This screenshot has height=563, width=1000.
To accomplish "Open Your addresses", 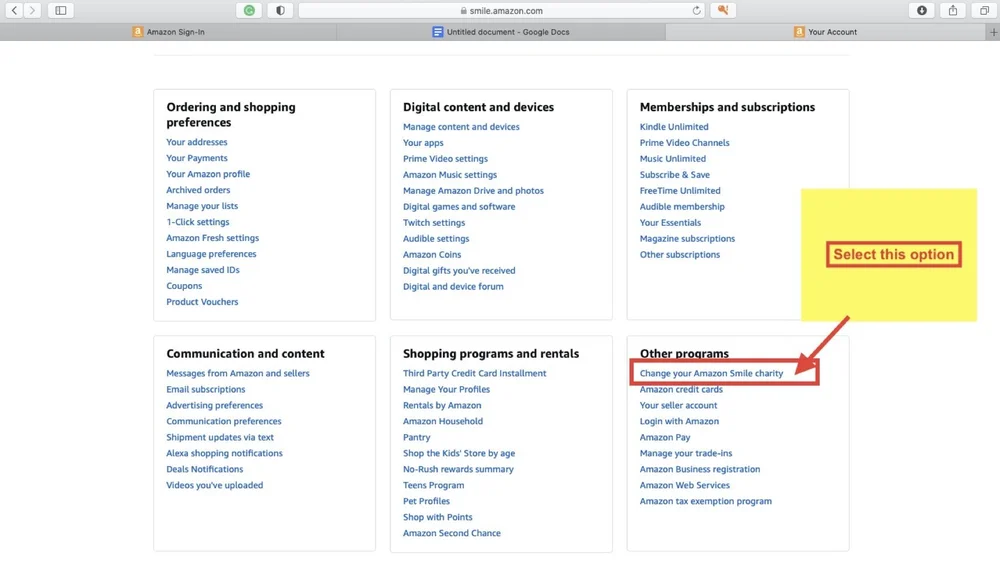I will [196, 142].
